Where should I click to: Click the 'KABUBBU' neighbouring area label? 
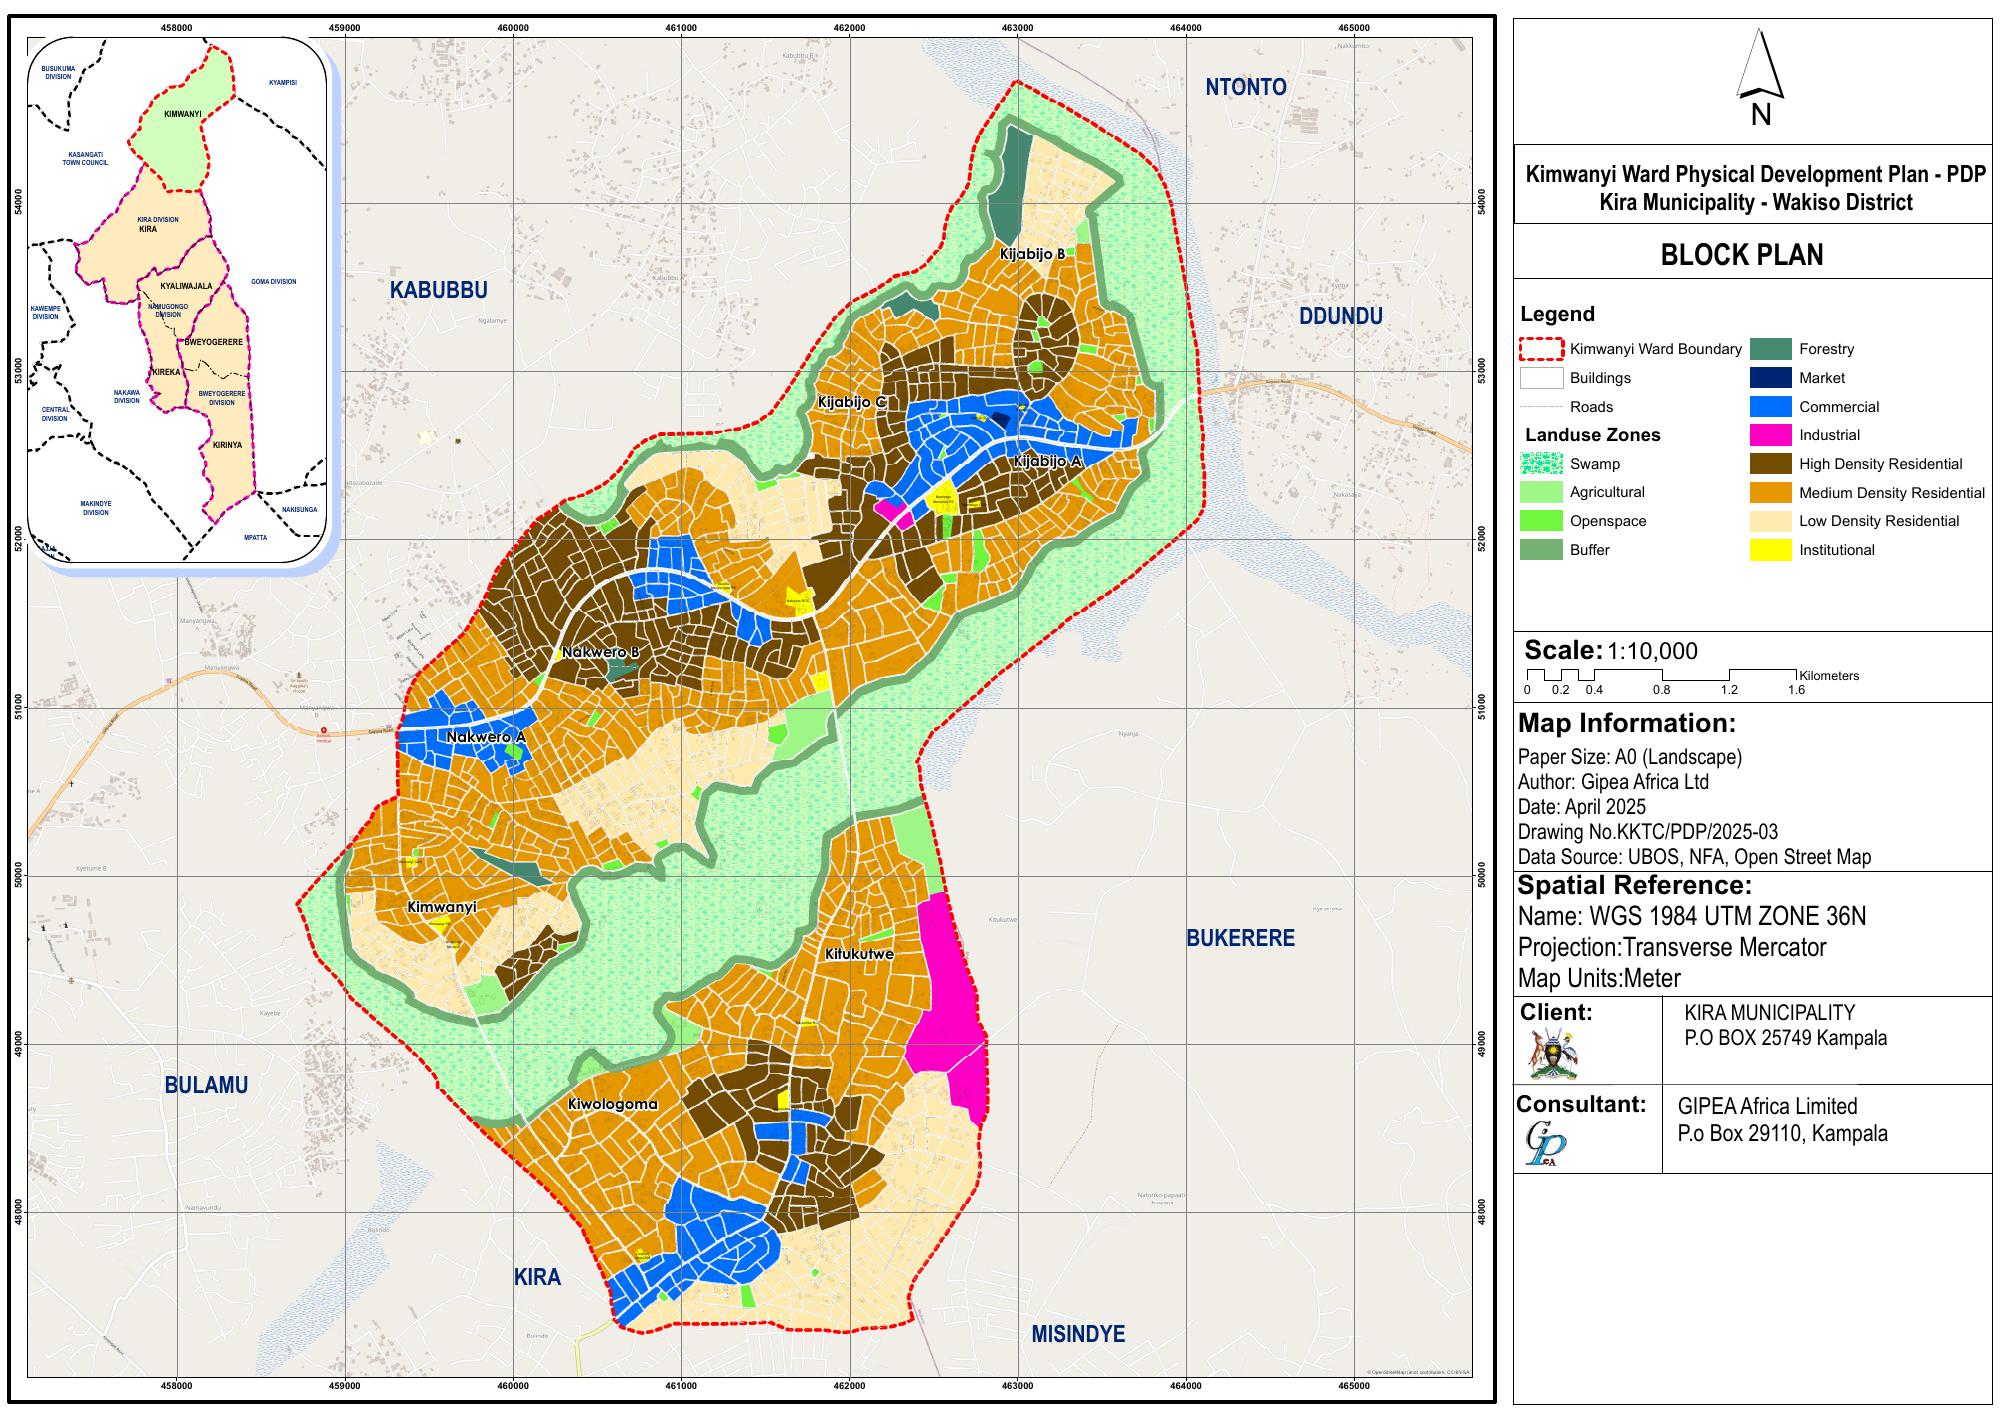tap(438, 290)
